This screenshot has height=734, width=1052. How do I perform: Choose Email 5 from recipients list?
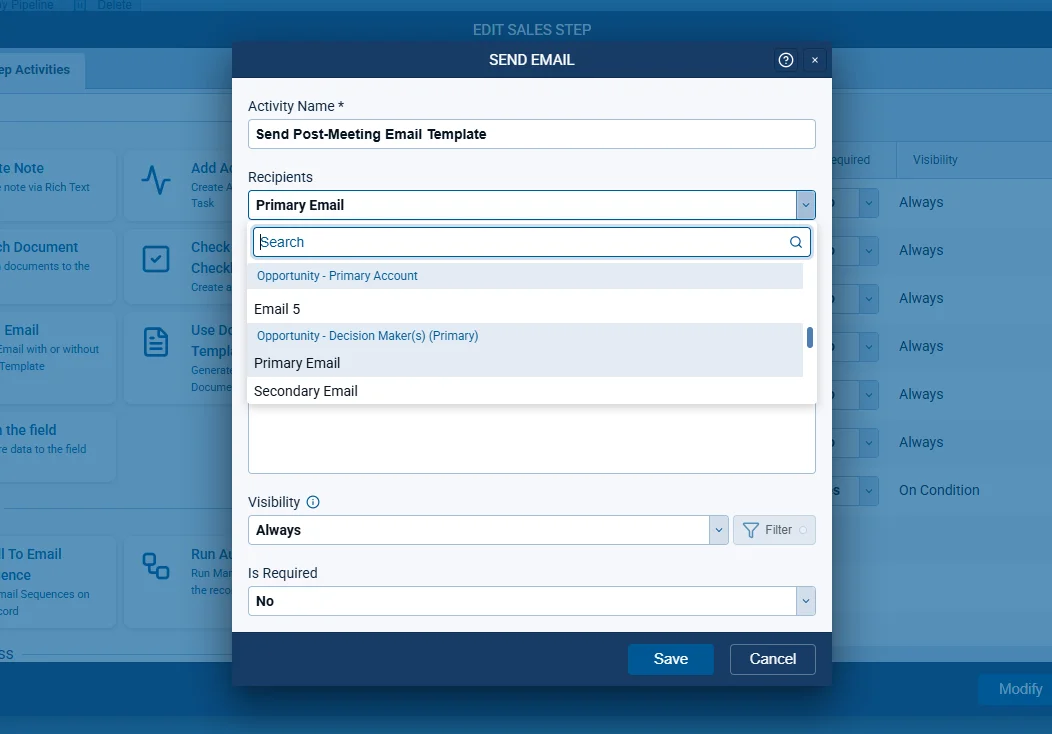point(525,309)
